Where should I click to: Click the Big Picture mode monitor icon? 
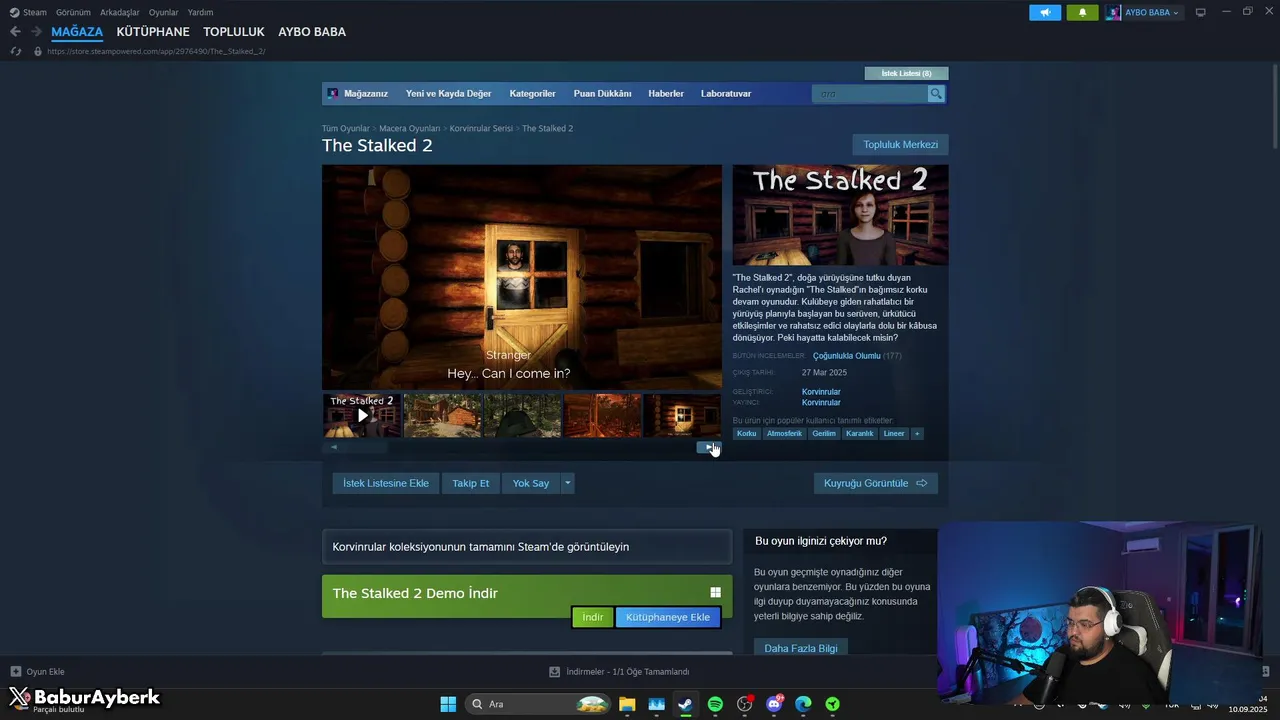pyautogui.click(x=1200, y=12)
